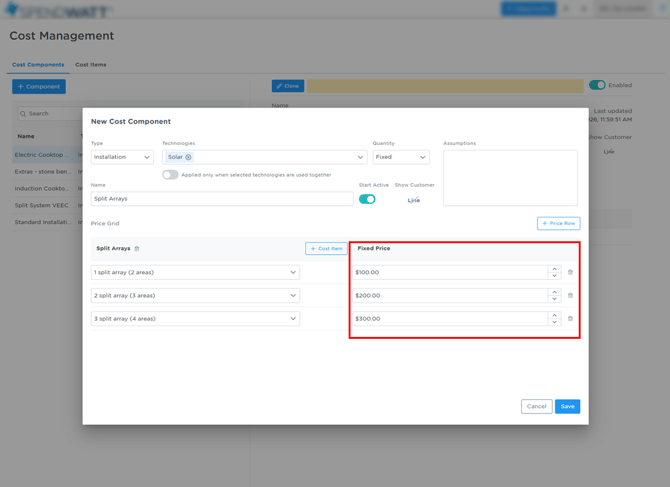Switch to the Cost Components tab
The height and width of the screenshot is (487, 670).
coord(38,65)
